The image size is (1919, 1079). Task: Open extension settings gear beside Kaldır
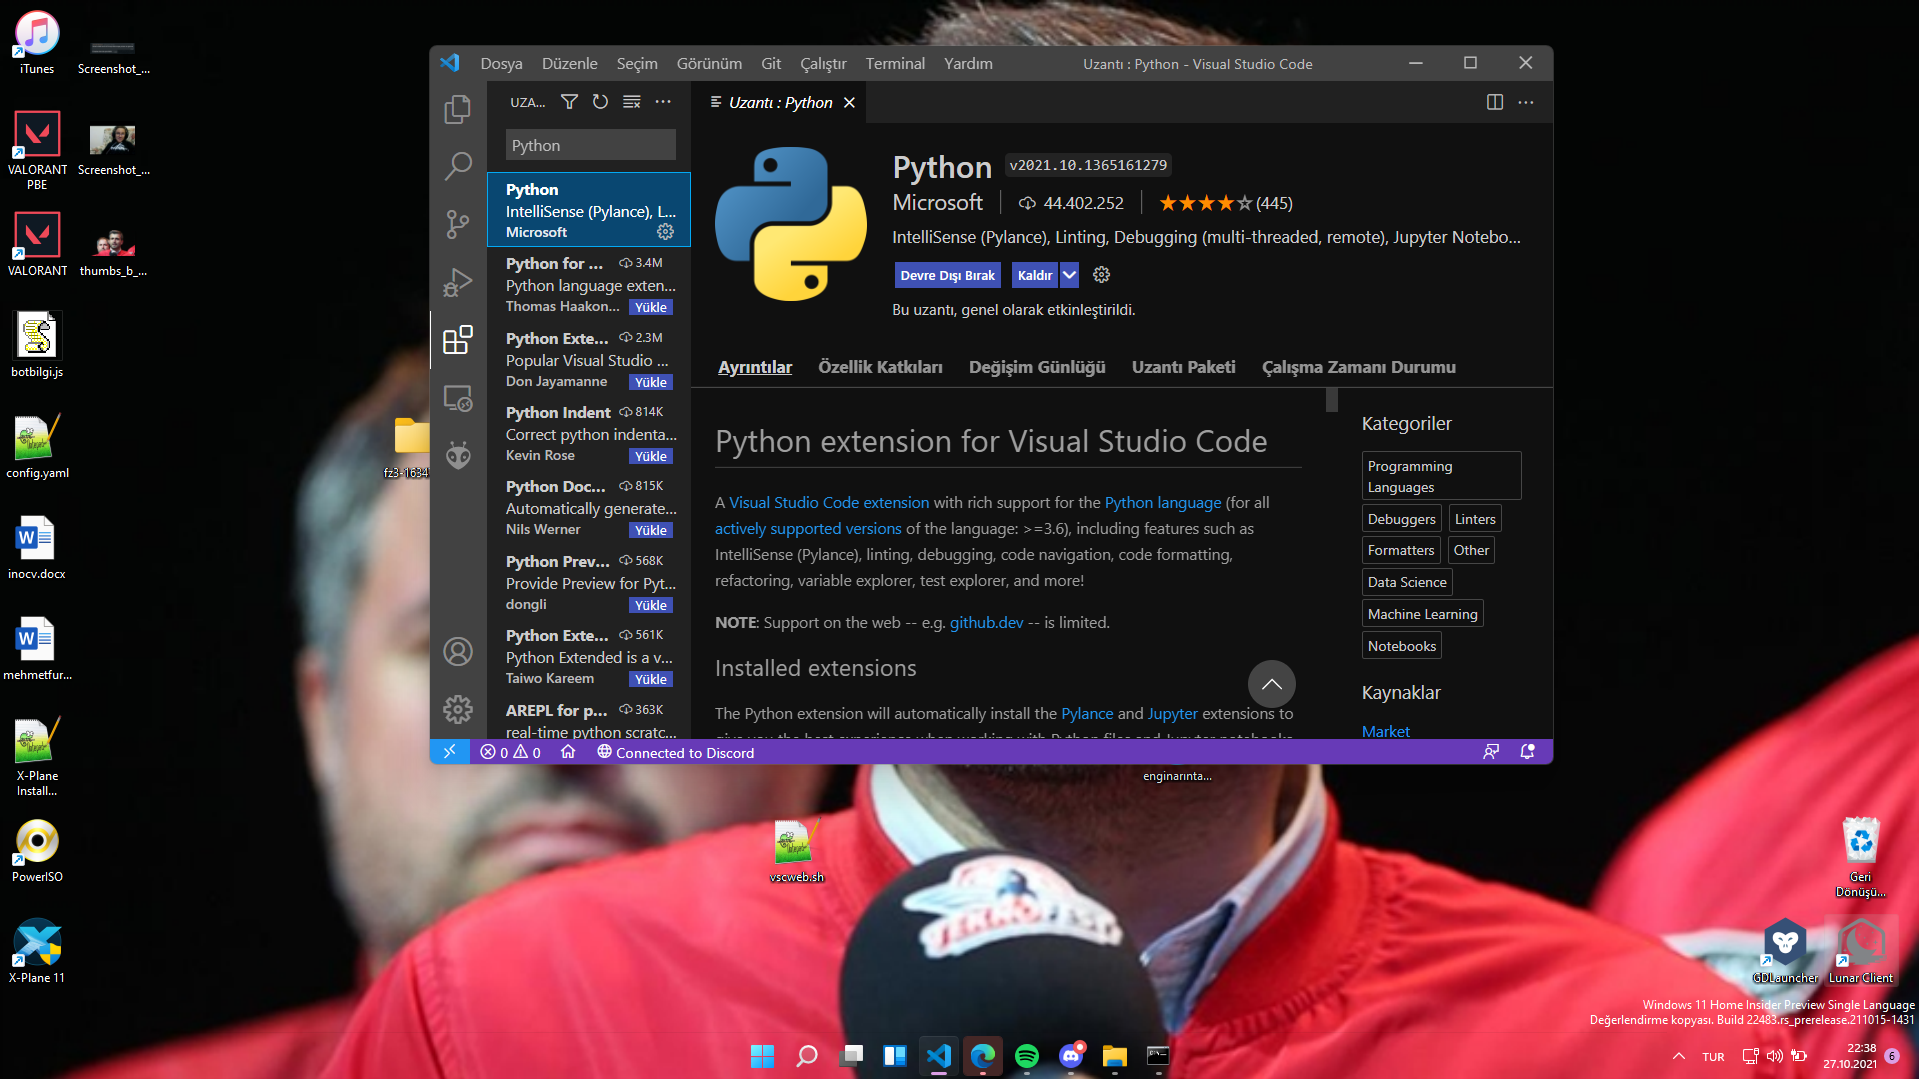click(1101, 275)
